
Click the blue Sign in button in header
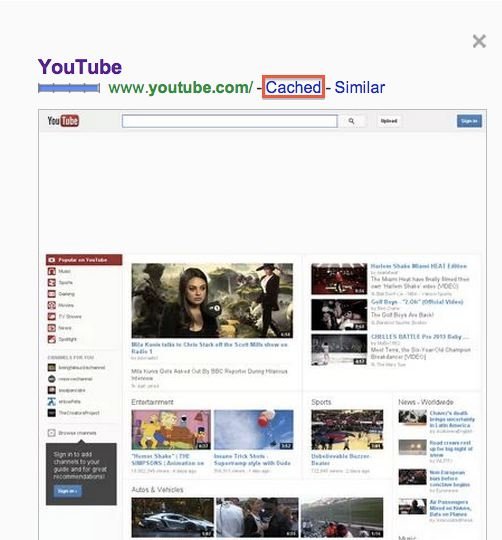pos(469,121)
